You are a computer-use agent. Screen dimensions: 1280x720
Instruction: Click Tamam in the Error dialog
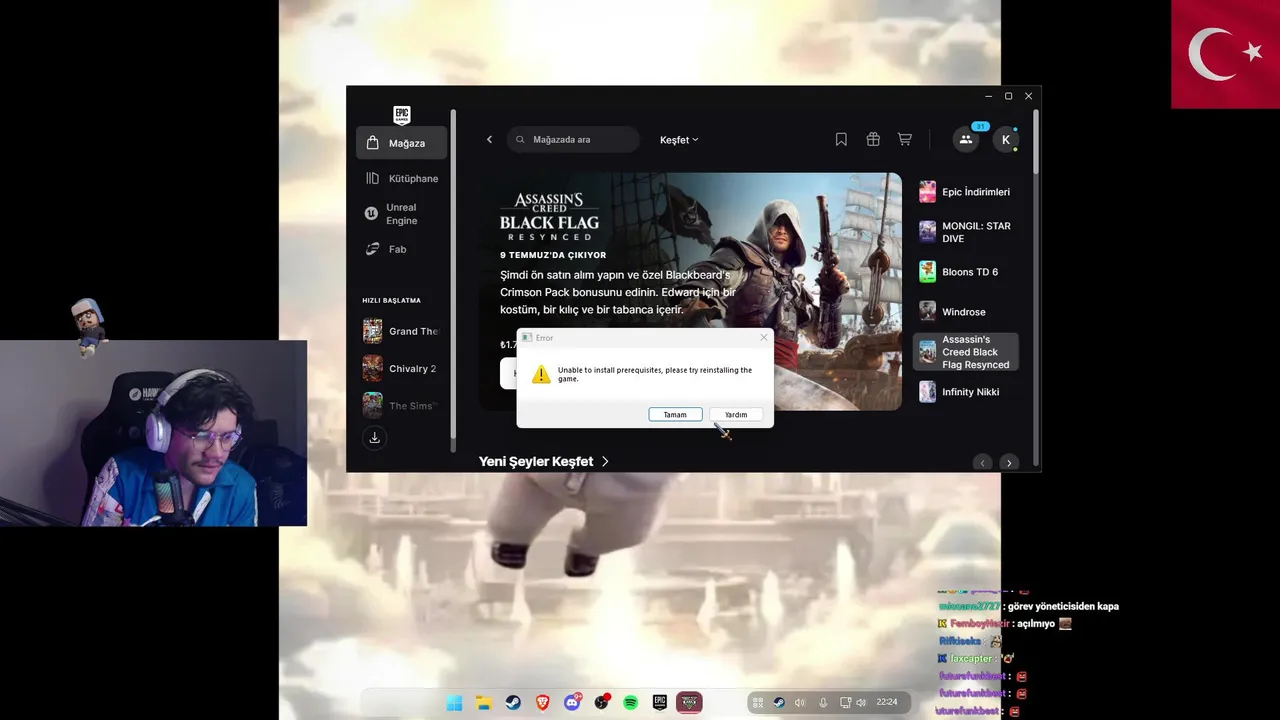click(675, 414)
